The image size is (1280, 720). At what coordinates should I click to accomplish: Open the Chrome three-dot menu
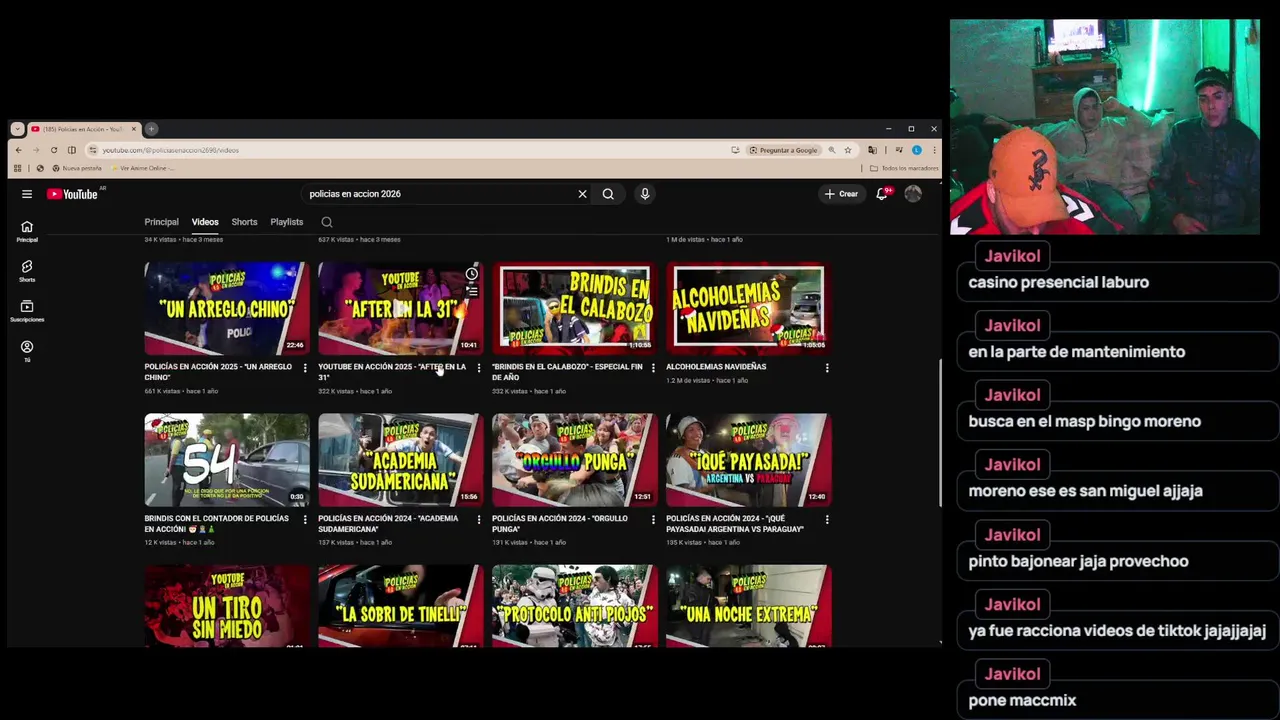point(934,150)
